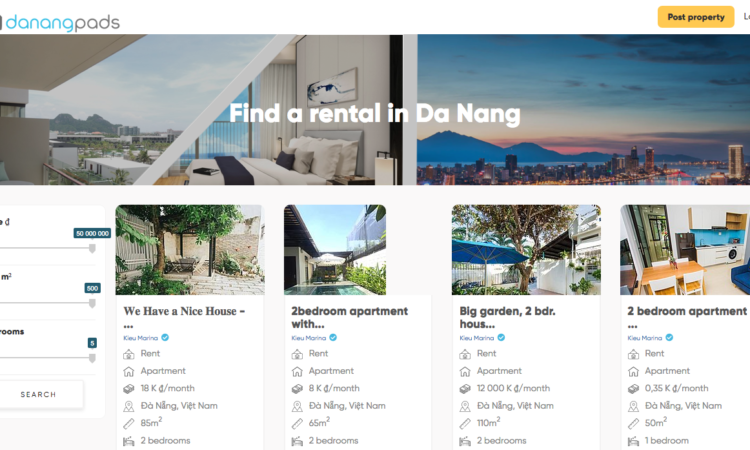Open the 'We Have a Nice House' listing photo

[x=190, y=250]
